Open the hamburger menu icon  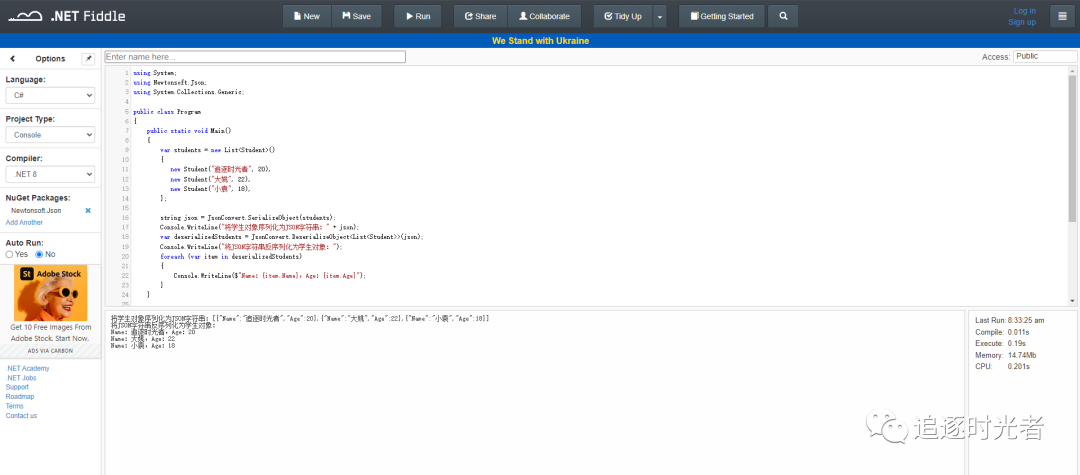[x=1063, y=16]
